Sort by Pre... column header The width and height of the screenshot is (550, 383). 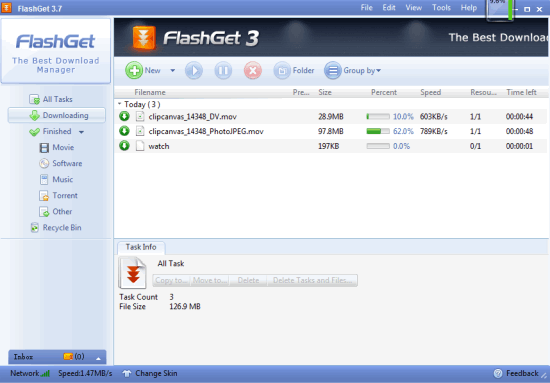(301, 93)
